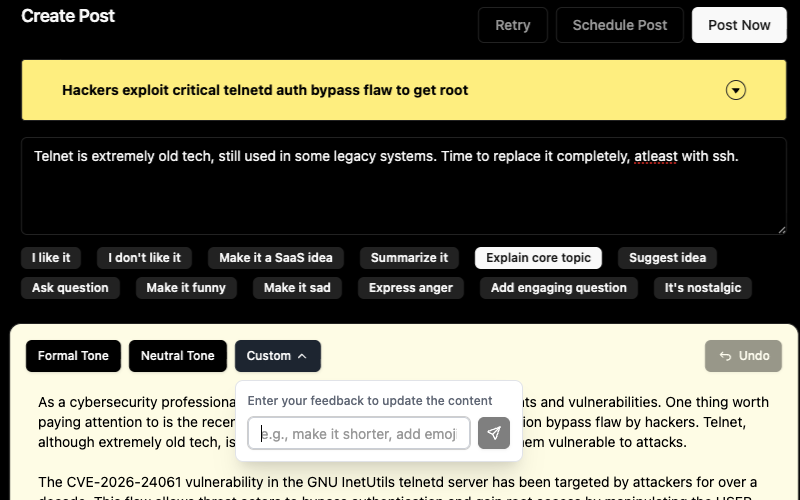Choose the Explain core topic chip
The width and height of the screenshot is (800, 500).
coord(538,258)
